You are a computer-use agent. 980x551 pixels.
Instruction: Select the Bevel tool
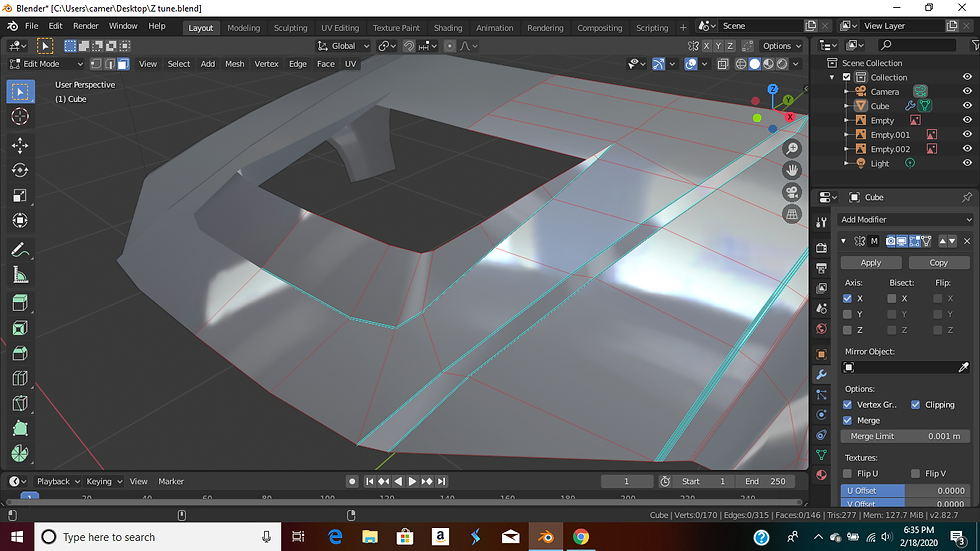[20, 354]
